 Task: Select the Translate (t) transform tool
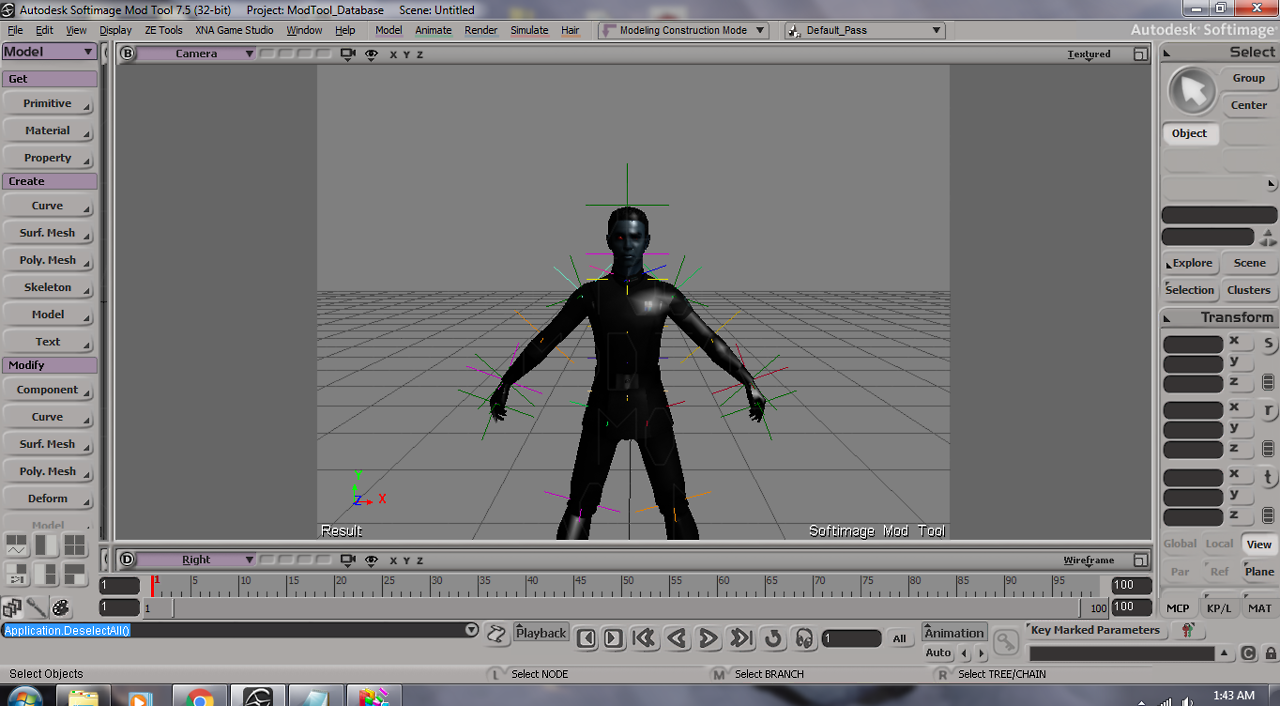tap(1268, 477)
